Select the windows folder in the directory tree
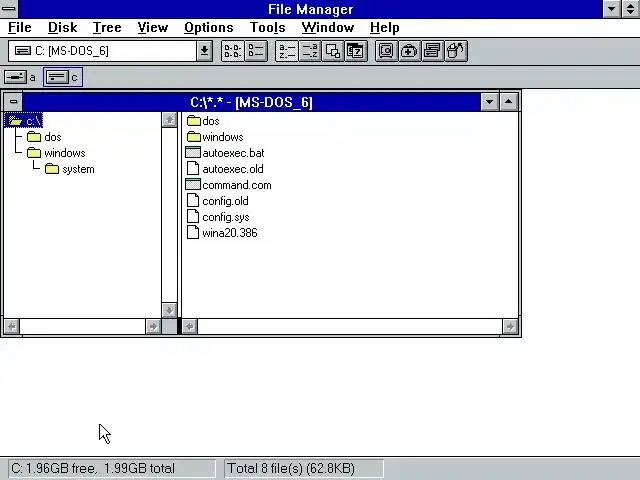This screenshot has height=480, width=640. coord(56,153)
